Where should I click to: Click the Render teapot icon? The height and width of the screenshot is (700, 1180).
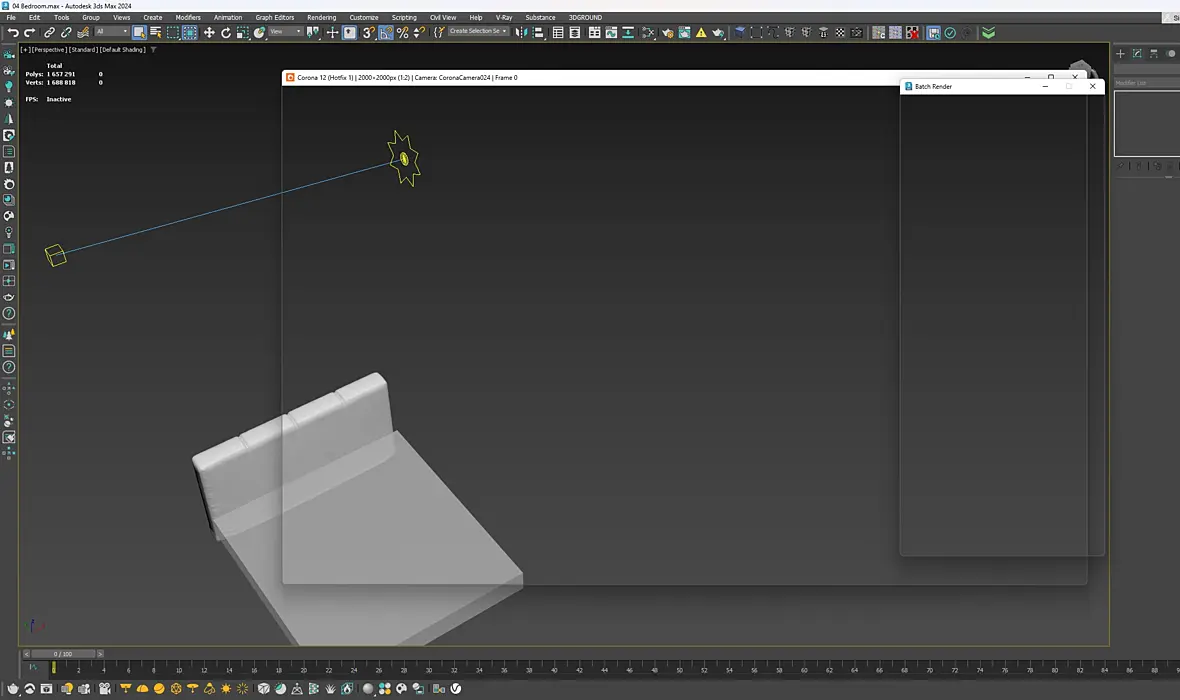(x=718, y=32)
